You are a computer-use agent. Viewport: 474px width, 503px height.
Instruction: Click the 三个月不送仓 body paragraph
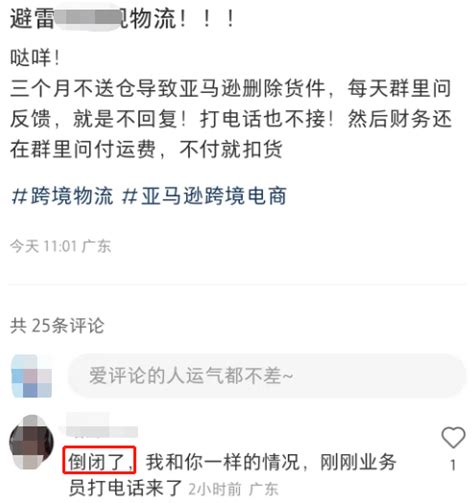pyautogui.click(x=231, y=119)
